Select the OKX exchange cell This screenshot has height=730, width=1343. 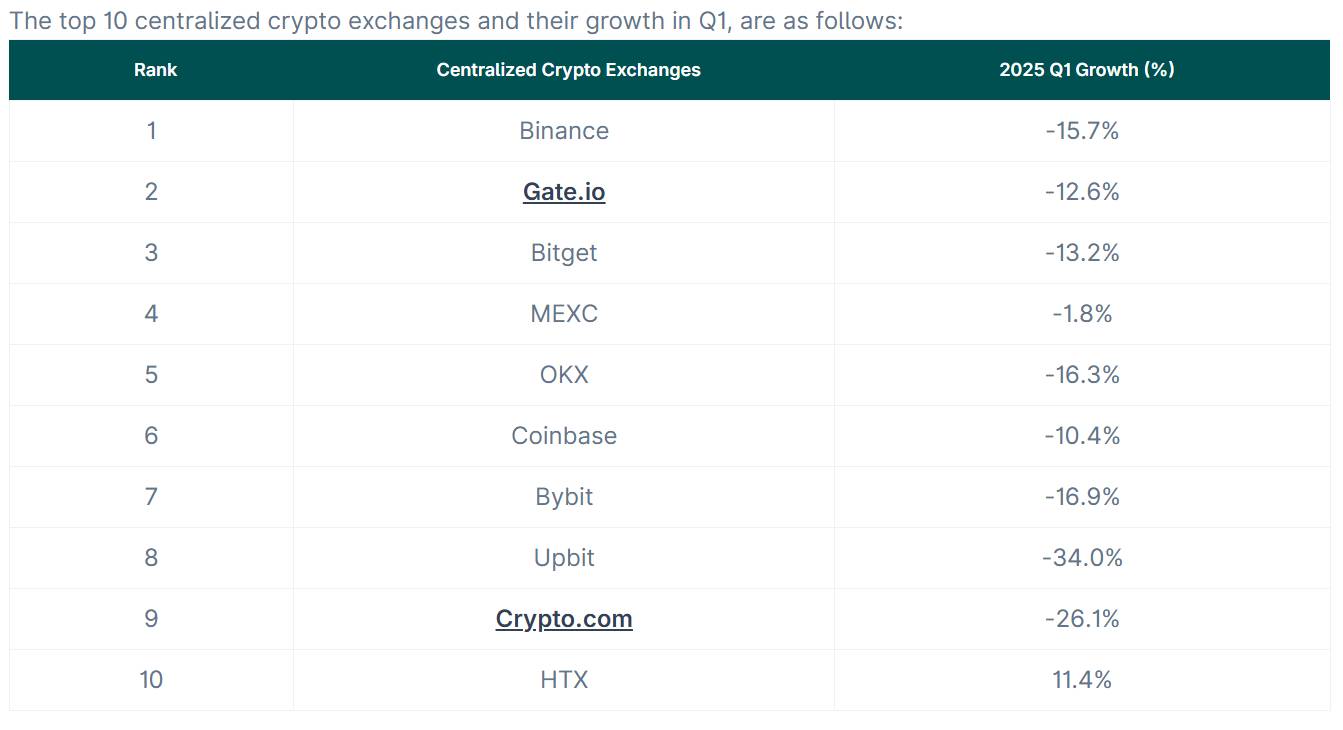[564, 375]
